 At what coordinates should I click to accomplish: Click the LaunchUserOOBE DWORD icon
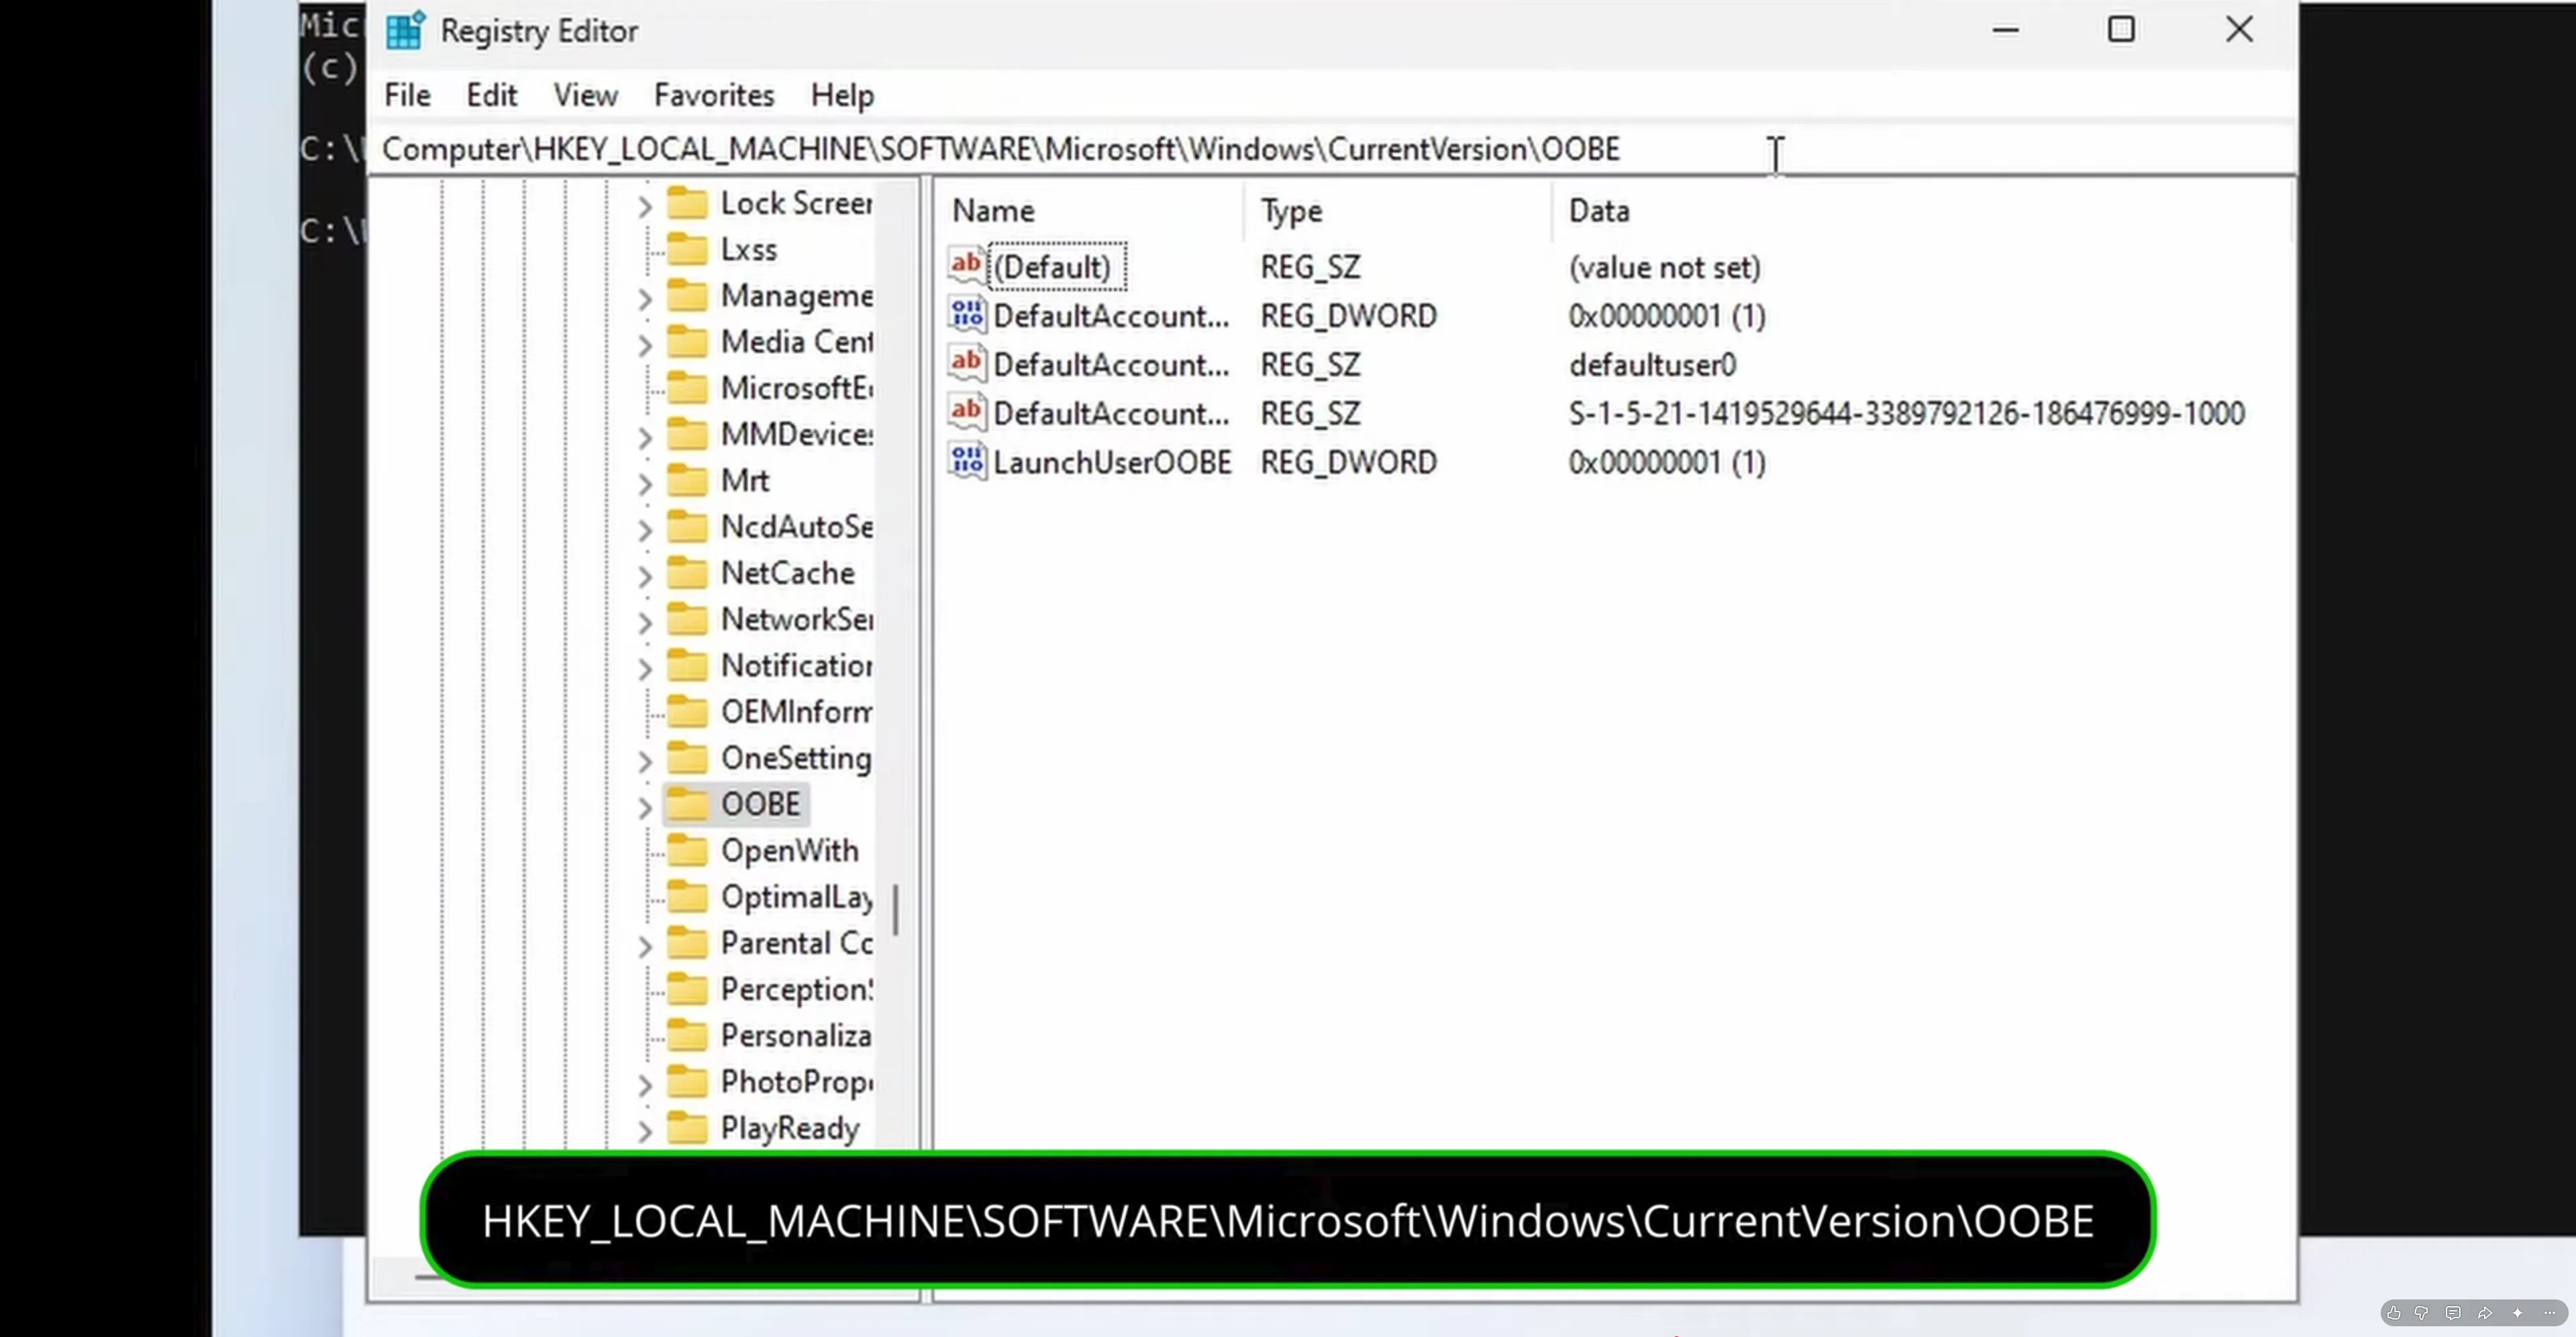click(x=967, y=461)
